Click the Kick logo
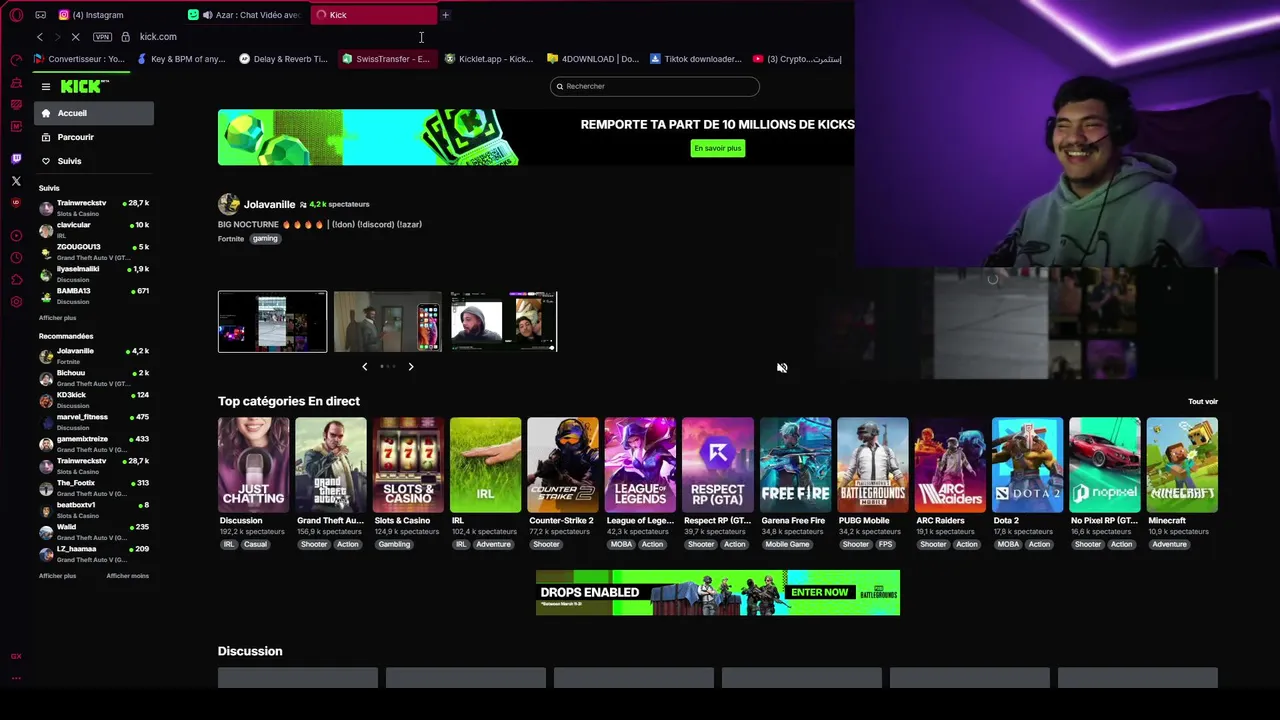 (x=84, y=87)
